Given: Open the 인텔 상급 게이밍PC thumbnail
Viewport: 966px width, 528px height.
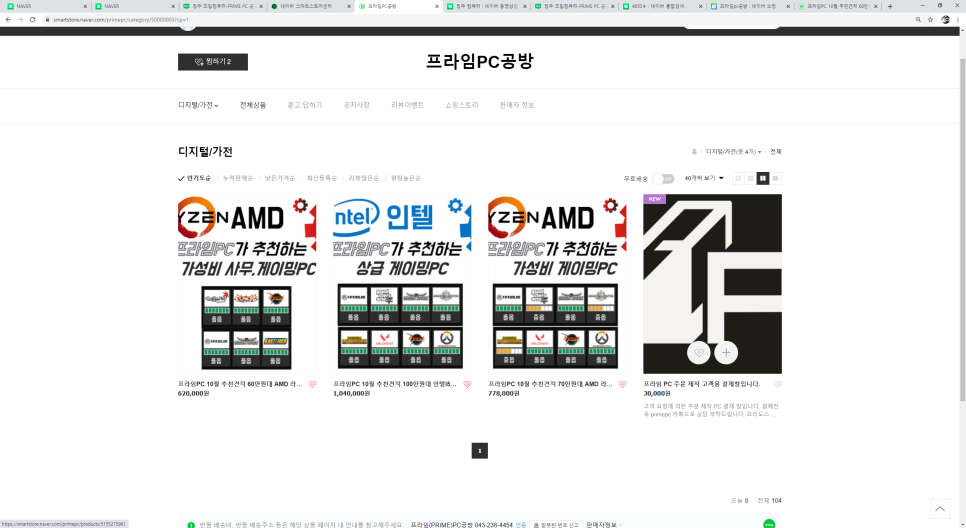Looking at the screenshot, I should coord(402,284).
